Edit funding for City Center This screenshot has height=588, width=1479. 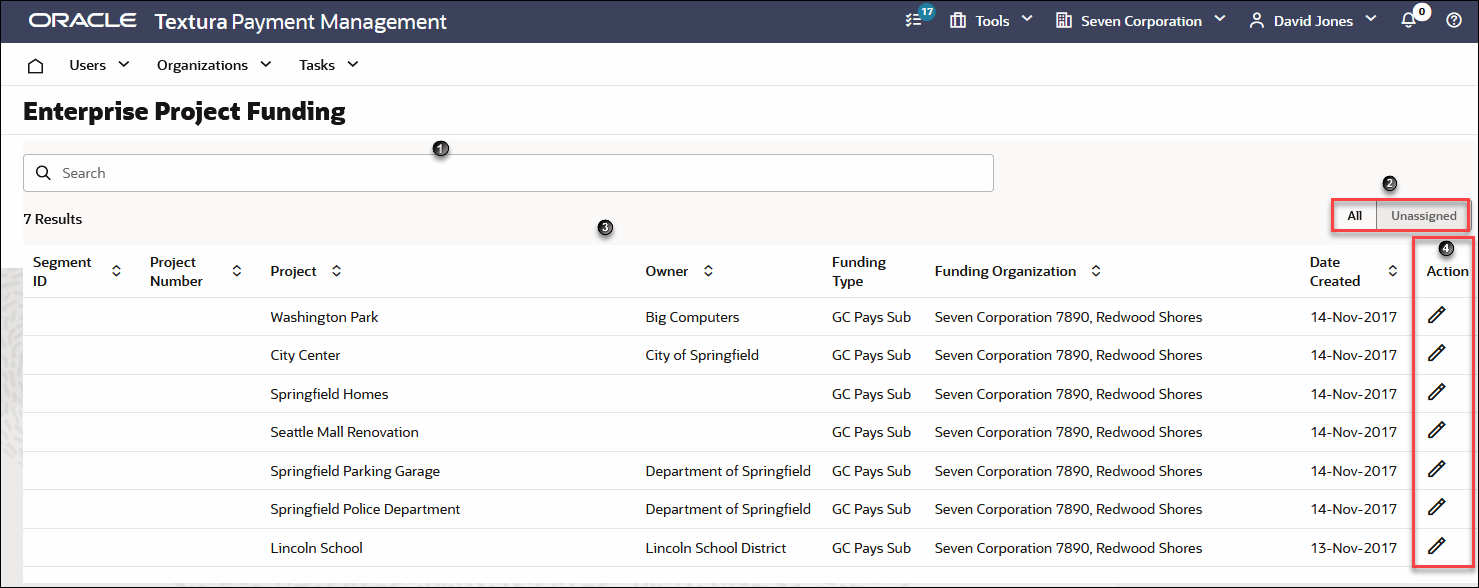click(1437, 353)
